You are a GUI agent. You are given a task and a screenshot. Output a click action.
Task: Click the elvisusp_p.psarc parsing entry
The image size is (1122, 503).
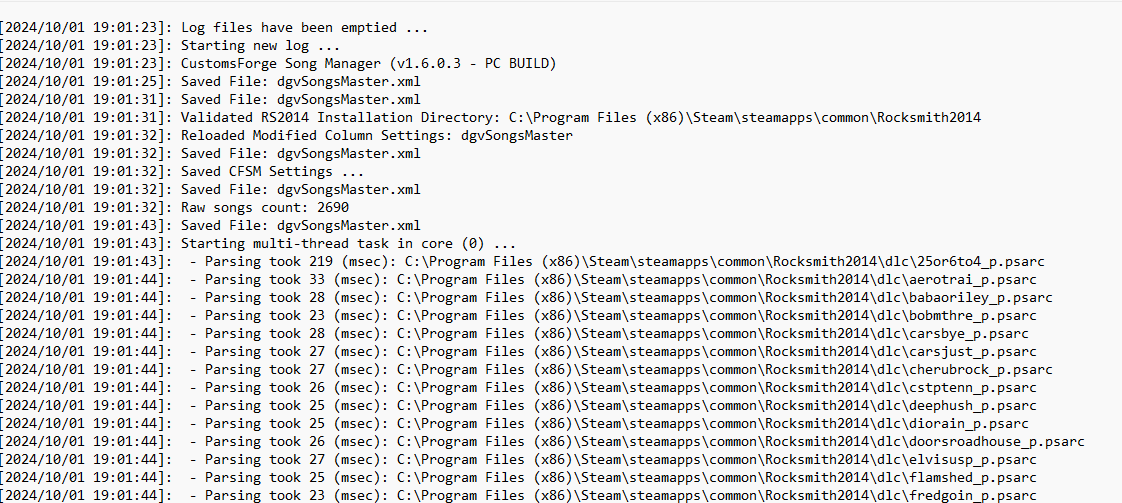(518, 459)
